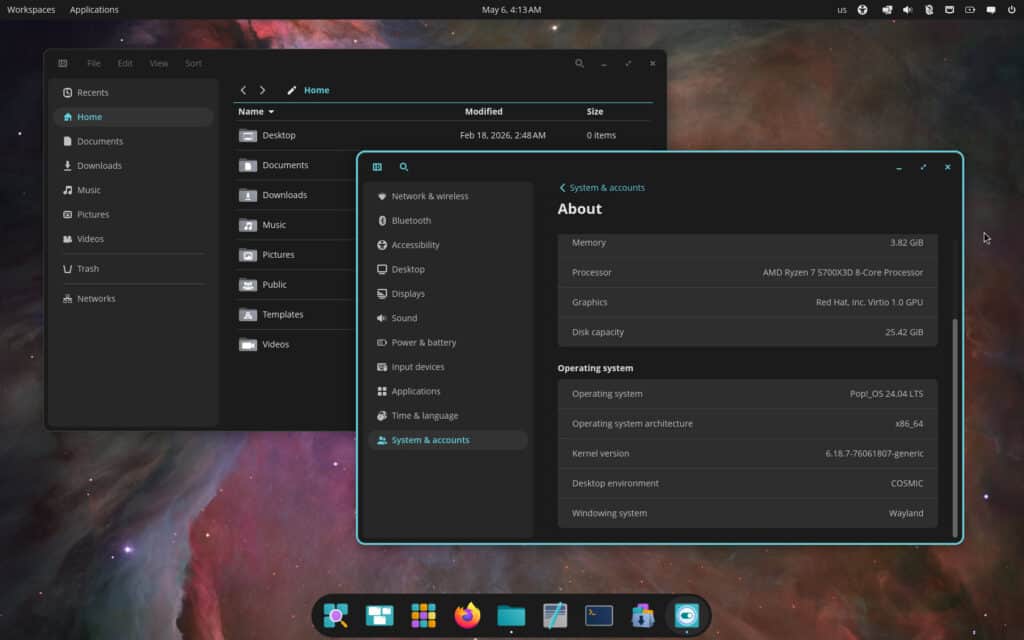This screenshot has width=1024, height=640.
Task: Select Music in Files sidebar
Action: coord(133,190)
